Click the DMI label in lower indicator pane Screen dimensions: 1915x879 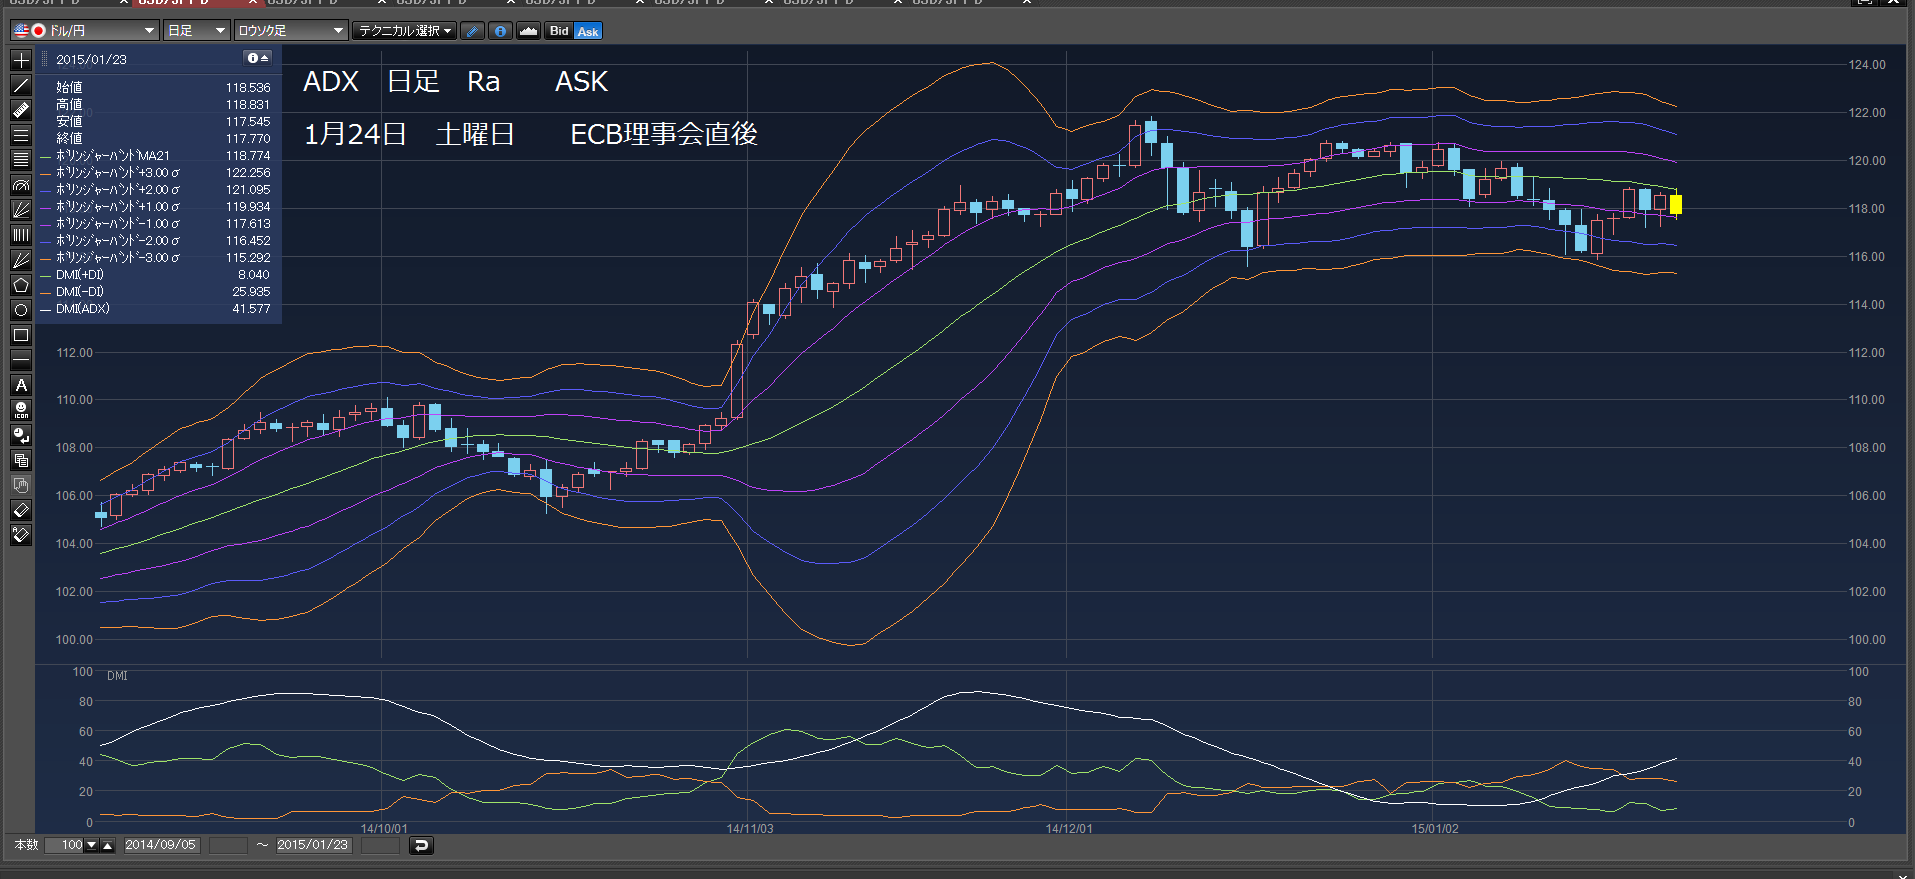pos(117,676)
